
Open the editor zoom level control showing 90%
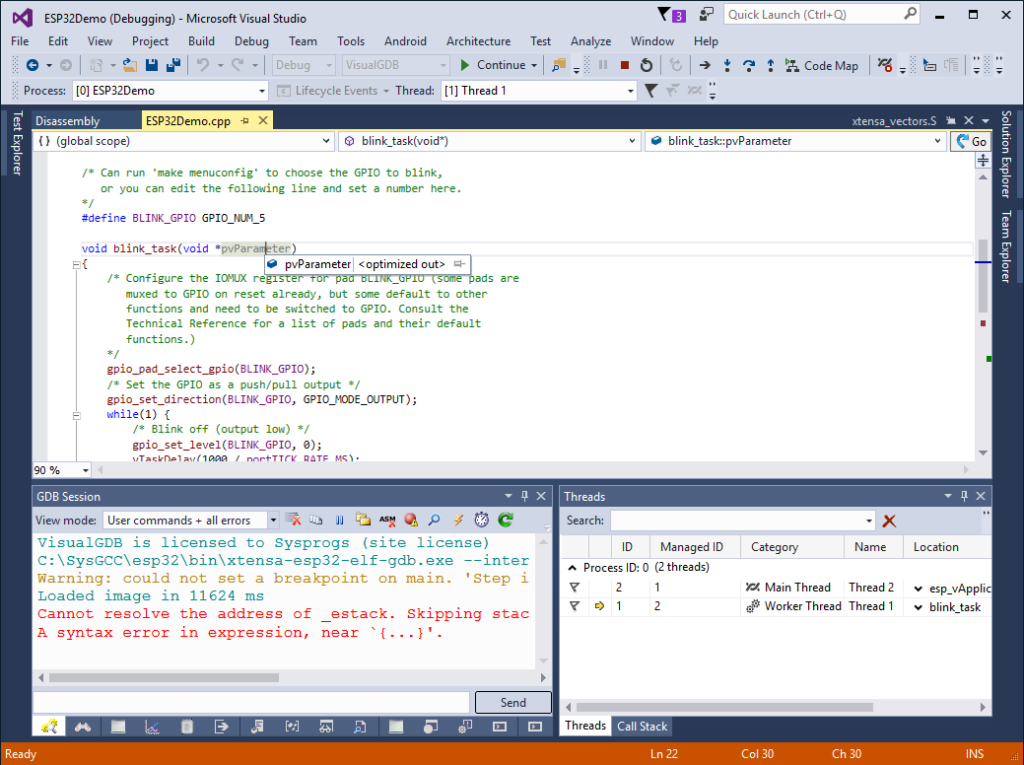(x=59, y=469)
